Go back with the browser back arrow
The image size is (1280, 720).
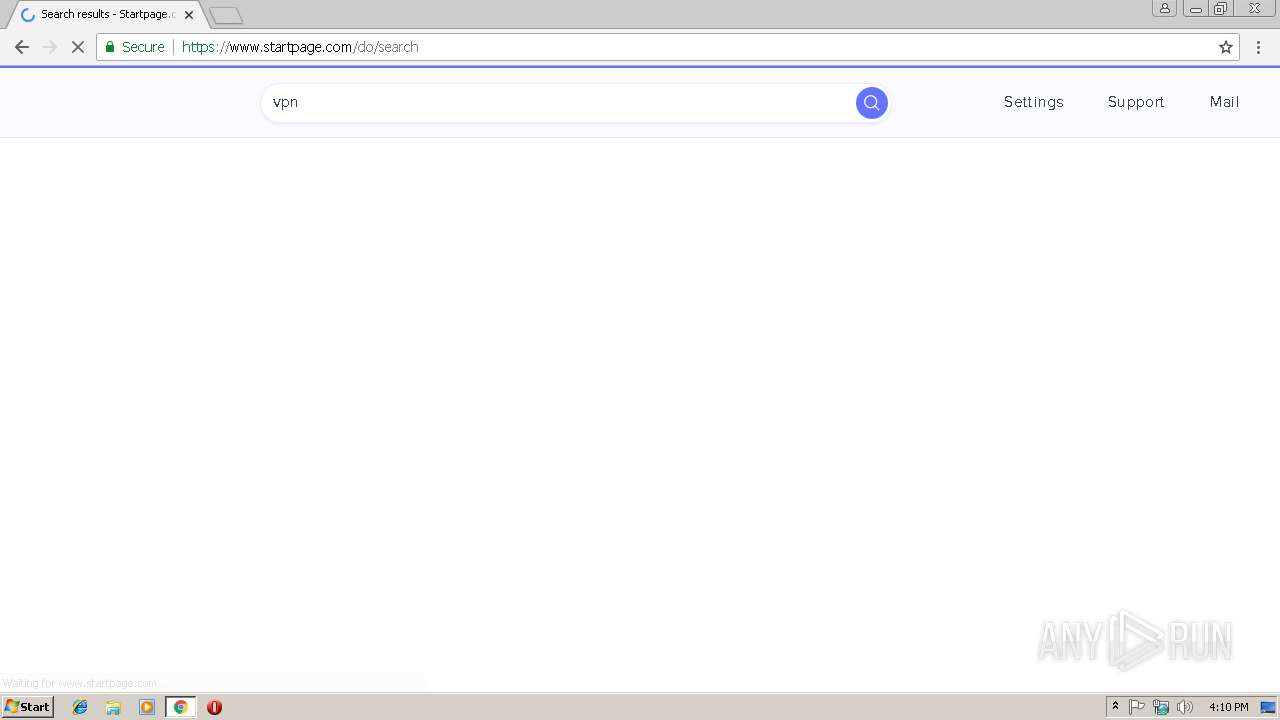point(22,47)
